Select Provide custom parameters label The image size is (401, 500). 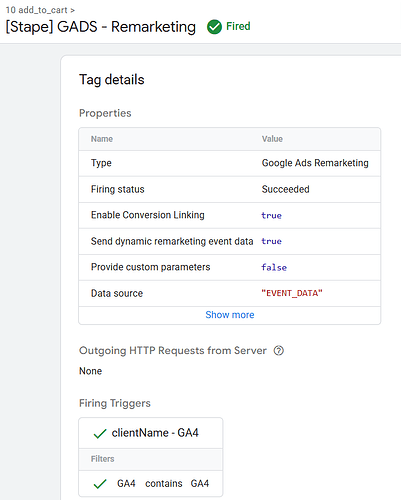[151, 267]
